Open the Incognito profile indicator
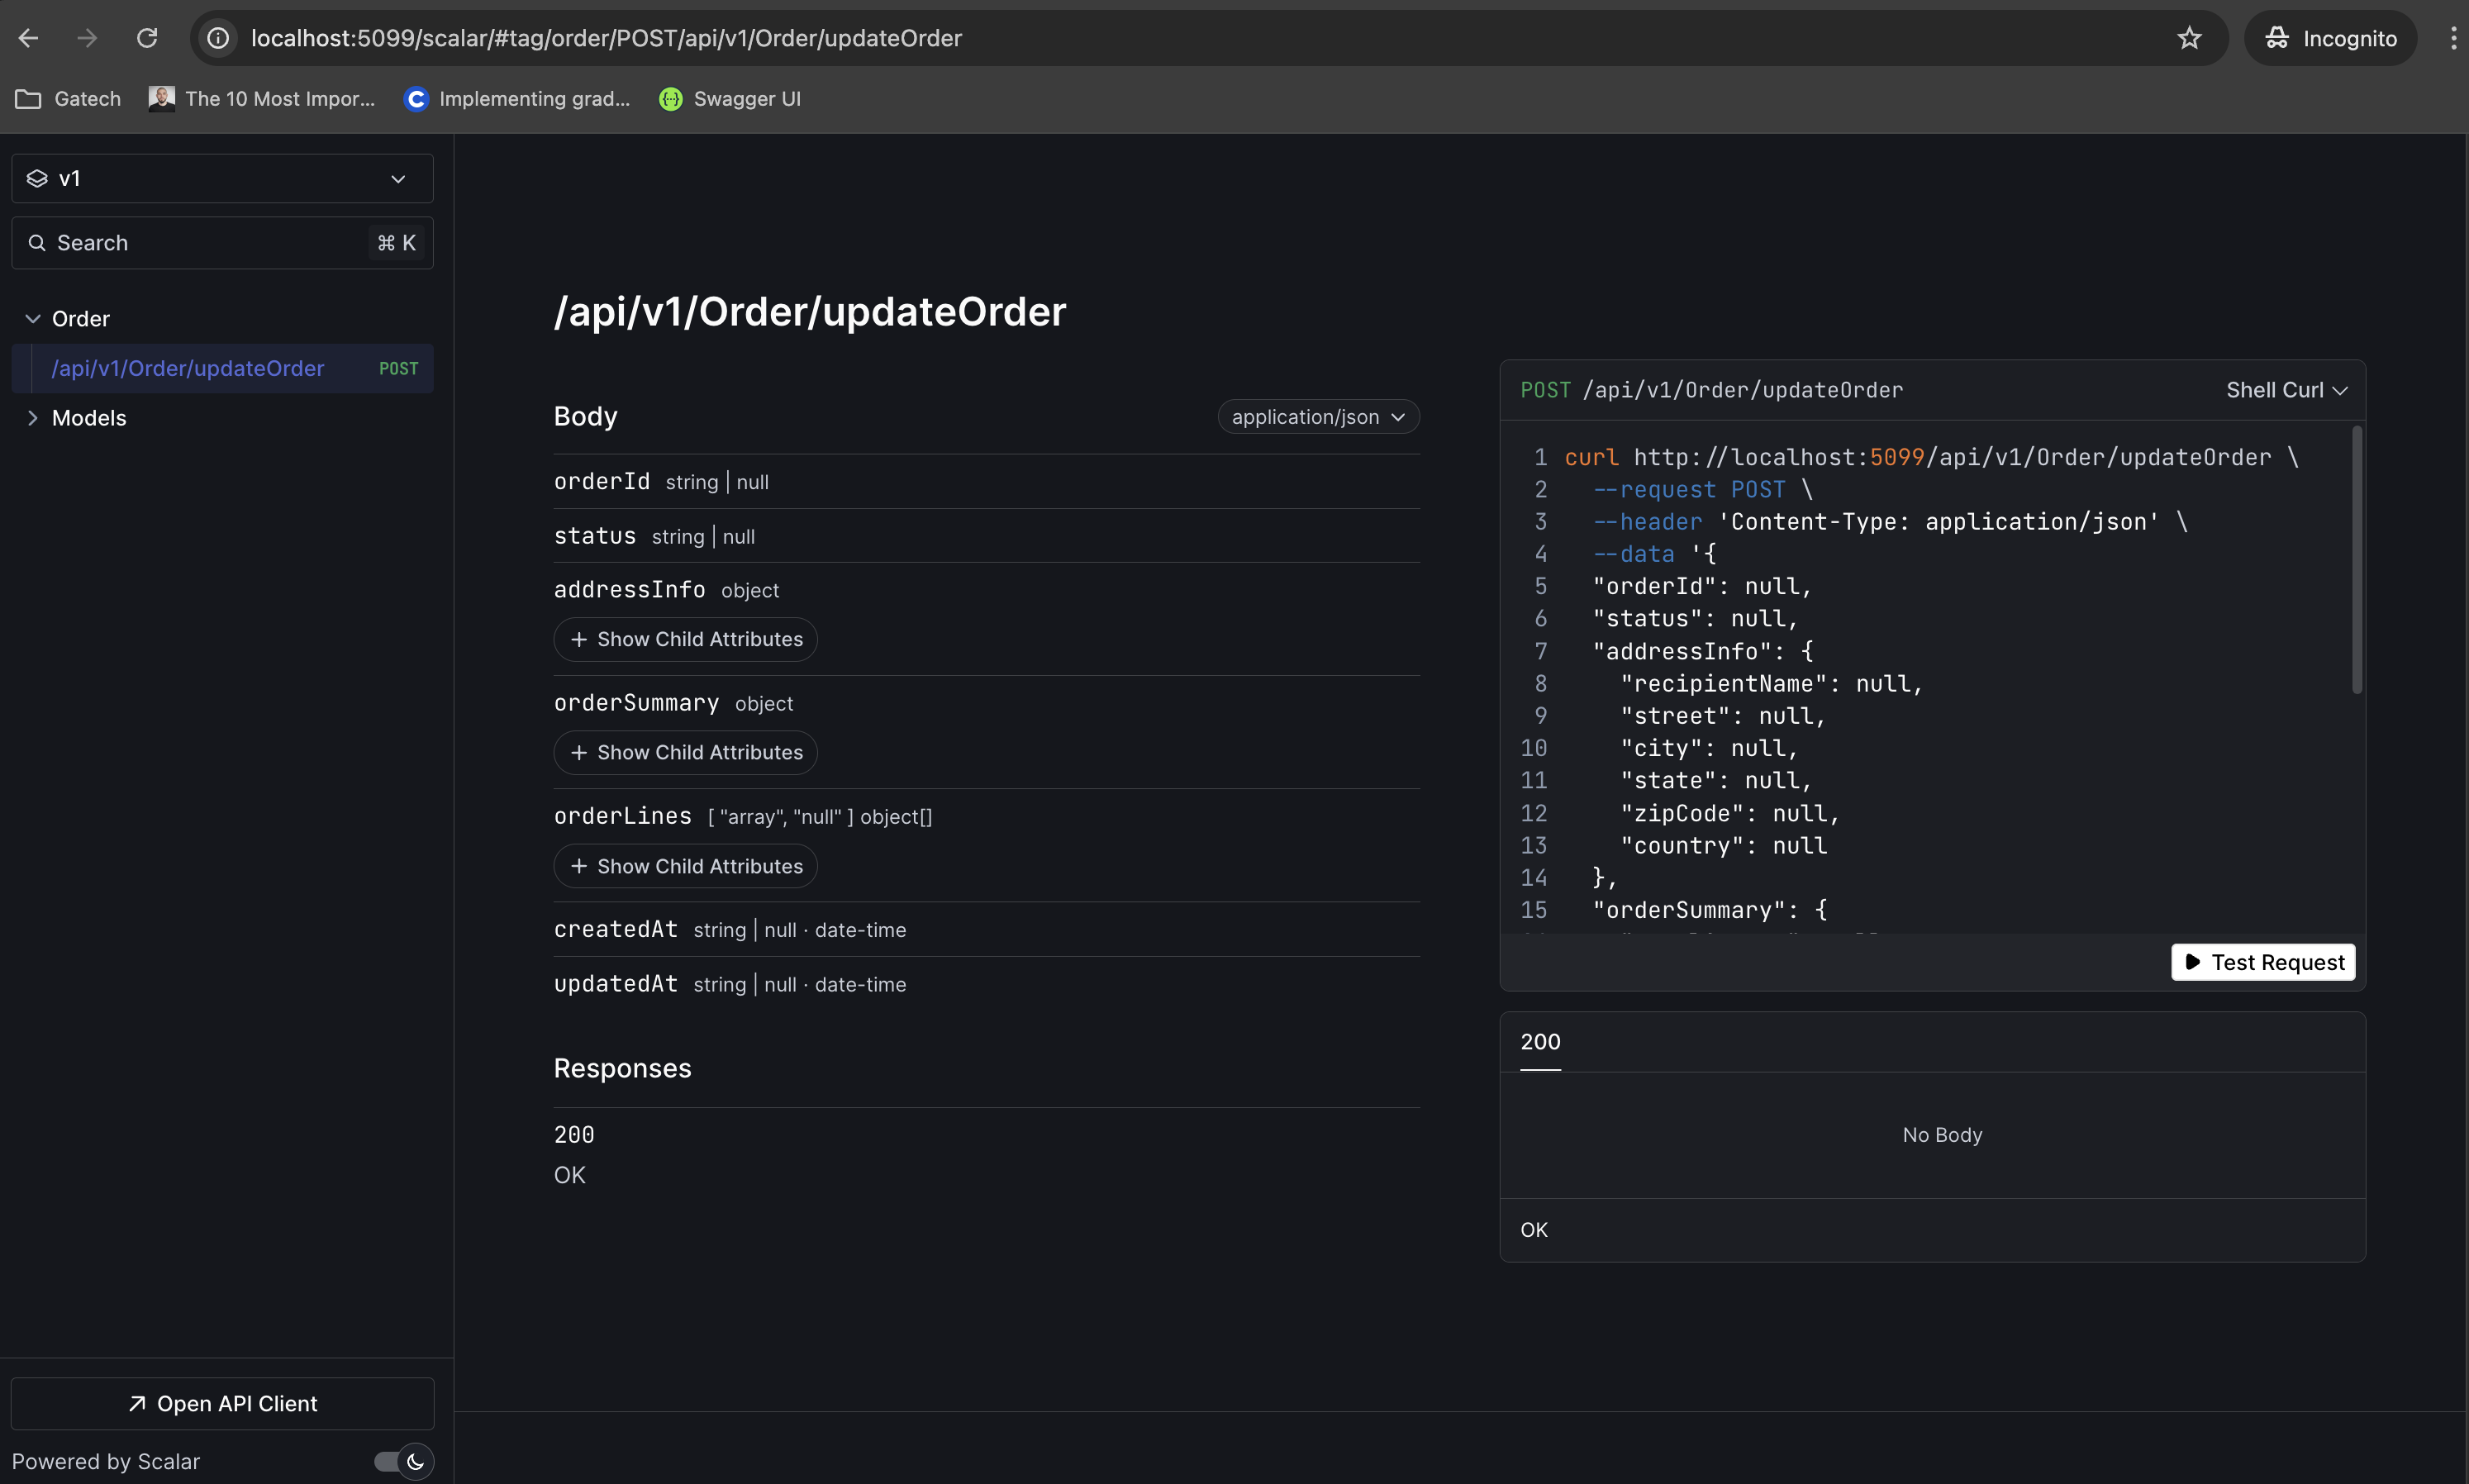 [2330, 38]
